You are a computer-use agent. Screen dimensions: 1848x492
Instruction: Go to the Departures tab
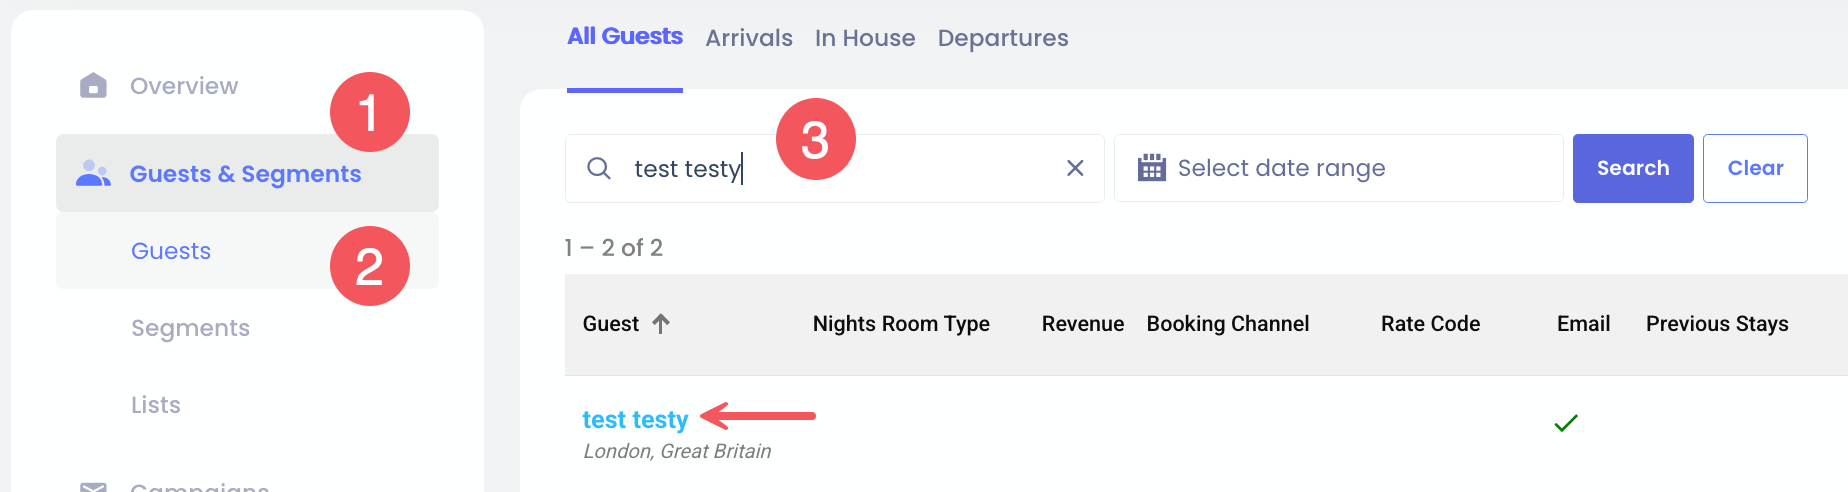tap(1003, 38)
